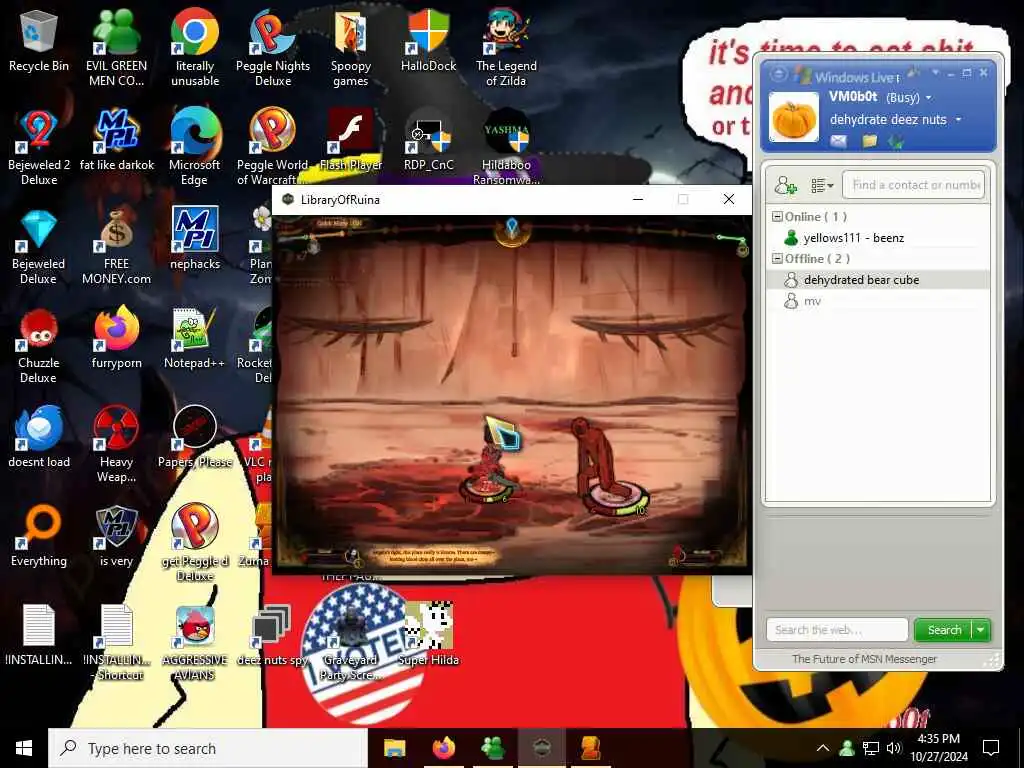
Task: Switch to LibraryOfRuina taskbar button
Action: coord(541,748)
